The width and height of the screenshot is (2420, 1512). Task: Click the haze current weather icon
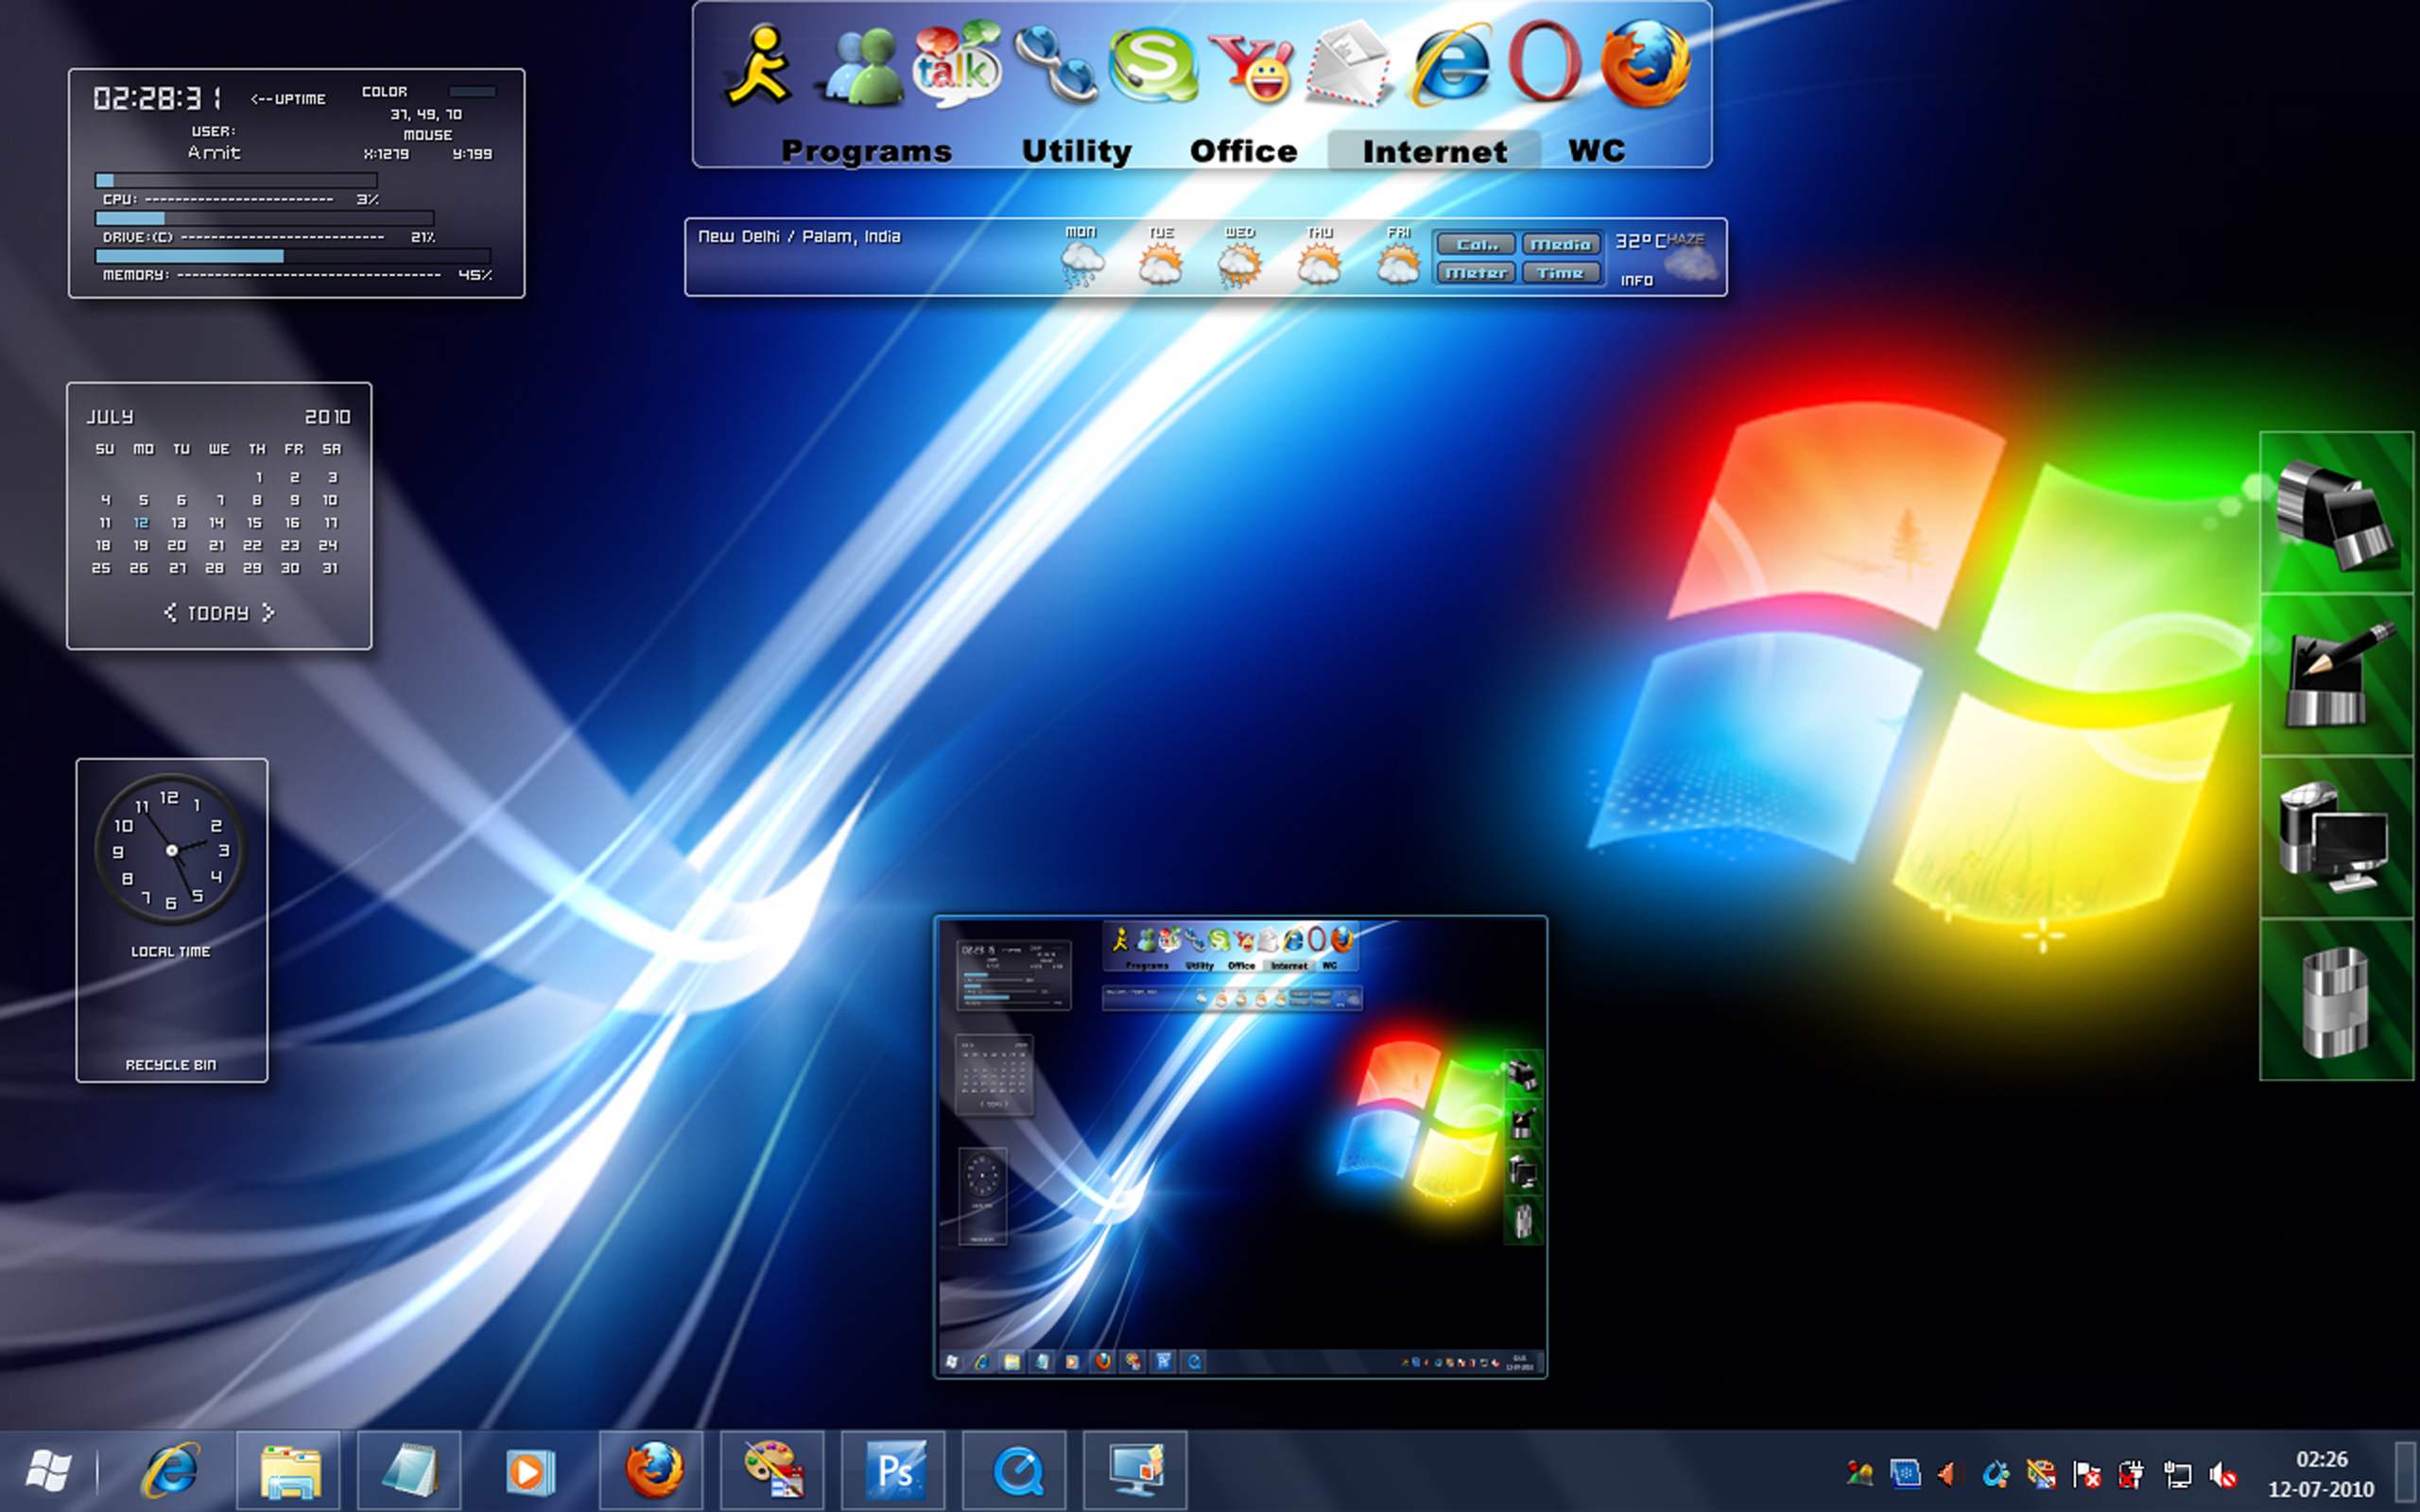[x=1690, y=264]
